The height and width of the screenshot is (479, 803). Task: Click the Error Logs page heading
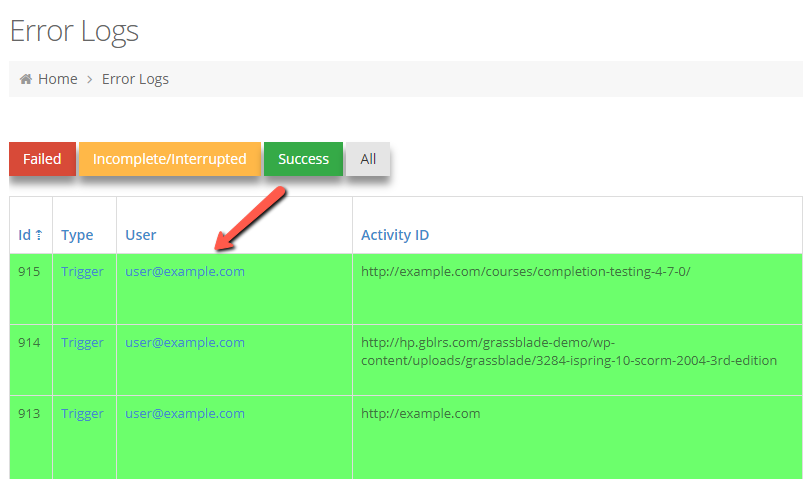pos(74,31)
